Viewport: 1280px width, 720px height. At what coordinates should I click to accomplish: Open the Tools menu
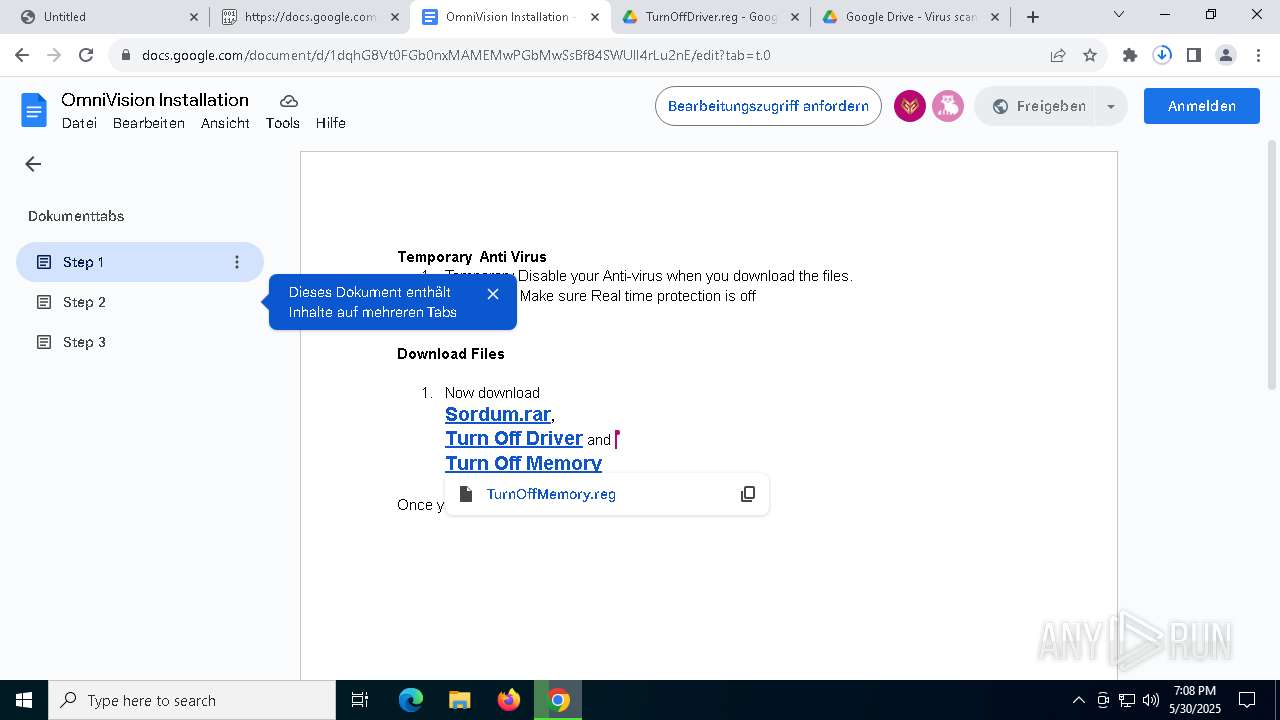pyautogui.click(x=283, y=123)
